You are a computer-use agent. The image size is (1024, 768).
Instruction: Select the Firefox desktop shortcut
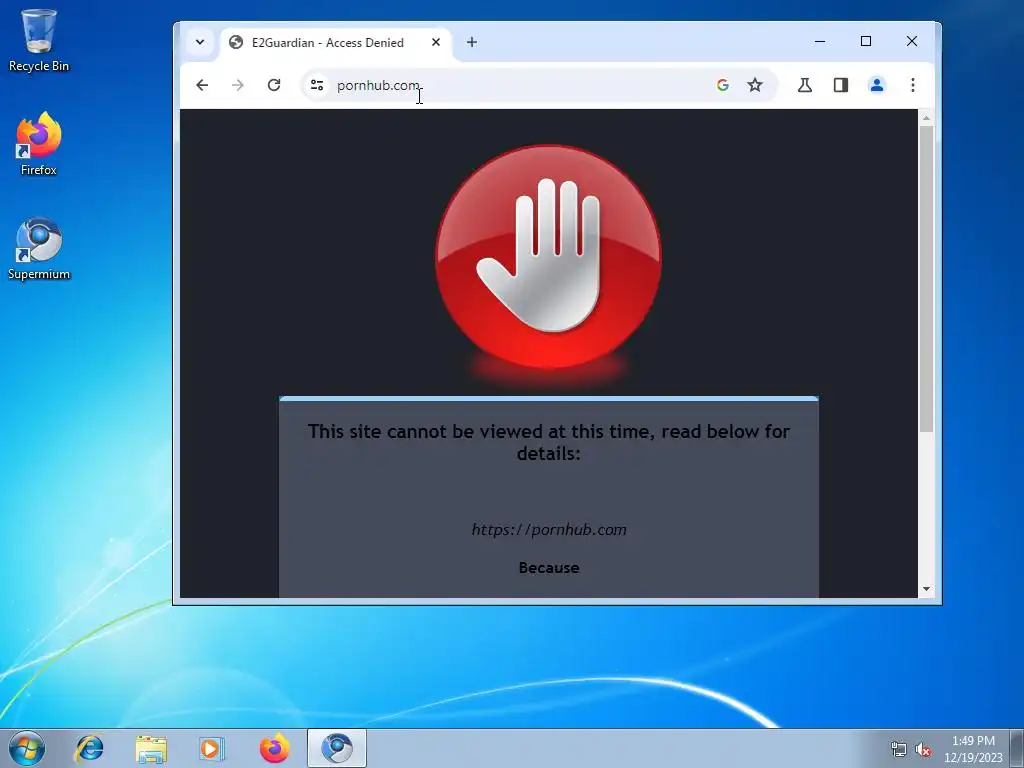[39, 144]
